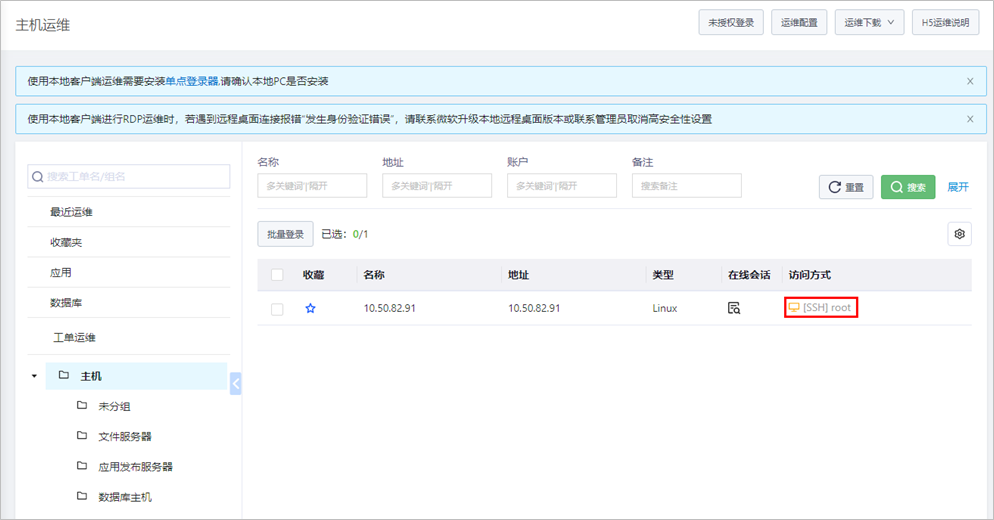The height and width of the screenshot is (520, 994).
Task: Open the 单点登录器 download link
Action: pyautogui.click(x=192, y=81)
